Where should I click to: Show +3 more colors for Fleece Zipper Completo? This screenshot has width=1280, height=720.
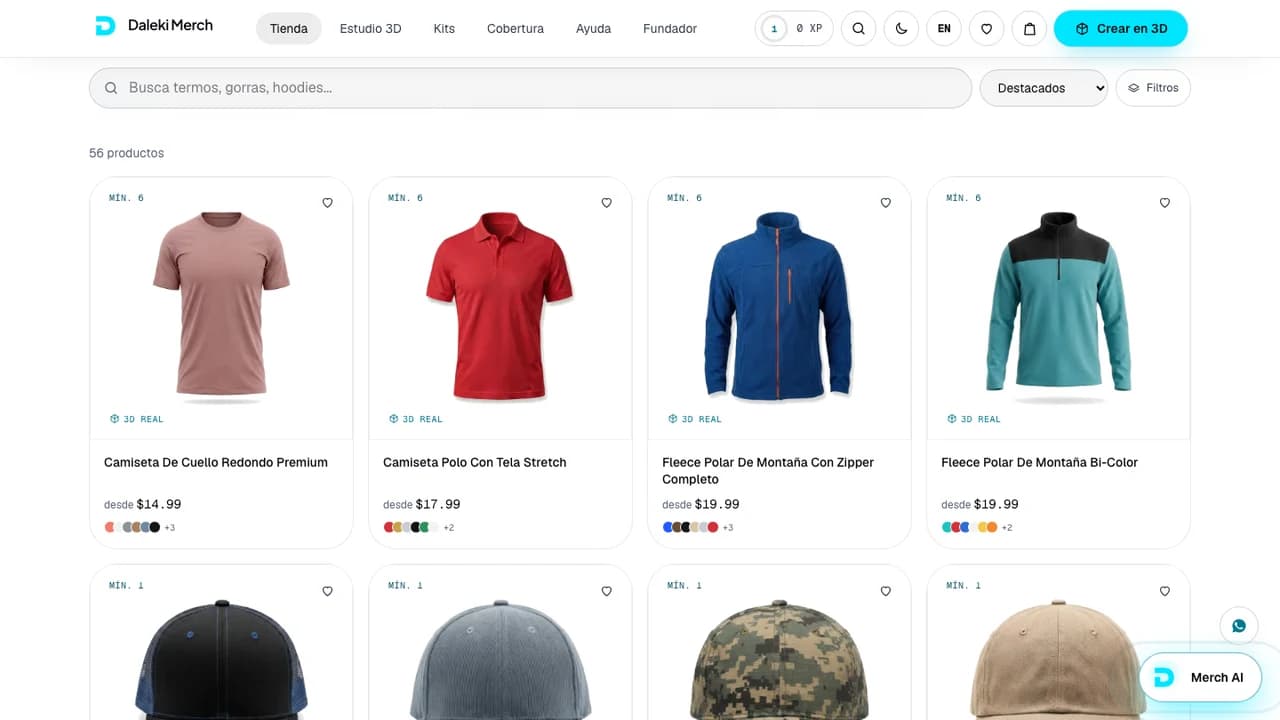(x=728, y=528)
